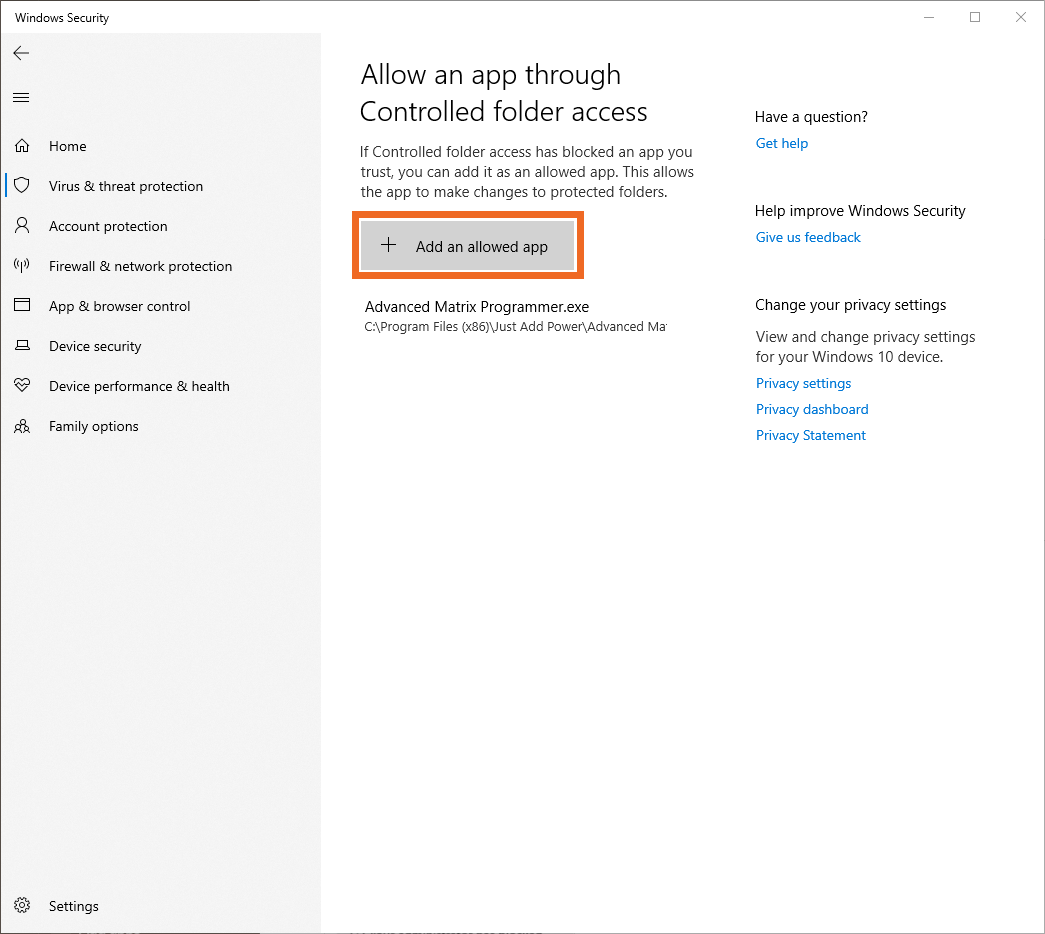This screenshot has width=1045, height=934.
Task: Open Settings label in sidebar
Action: (x=73, y=906)
